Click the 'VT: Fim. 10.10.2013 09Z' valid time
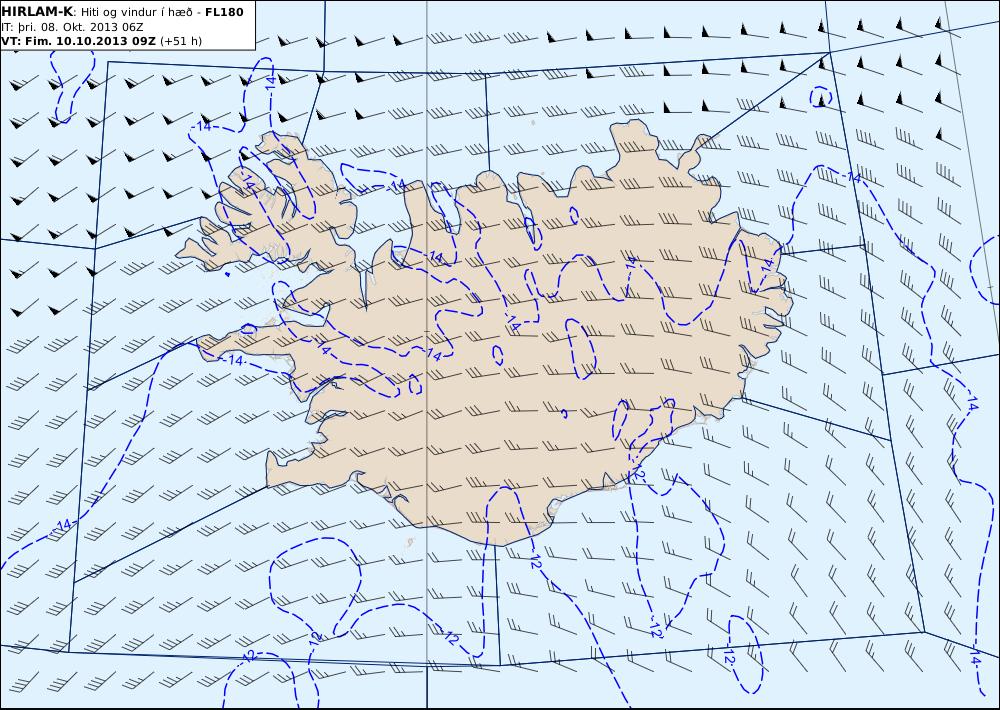The width and height of the screenshot is (1000, 710). point(78,41)
